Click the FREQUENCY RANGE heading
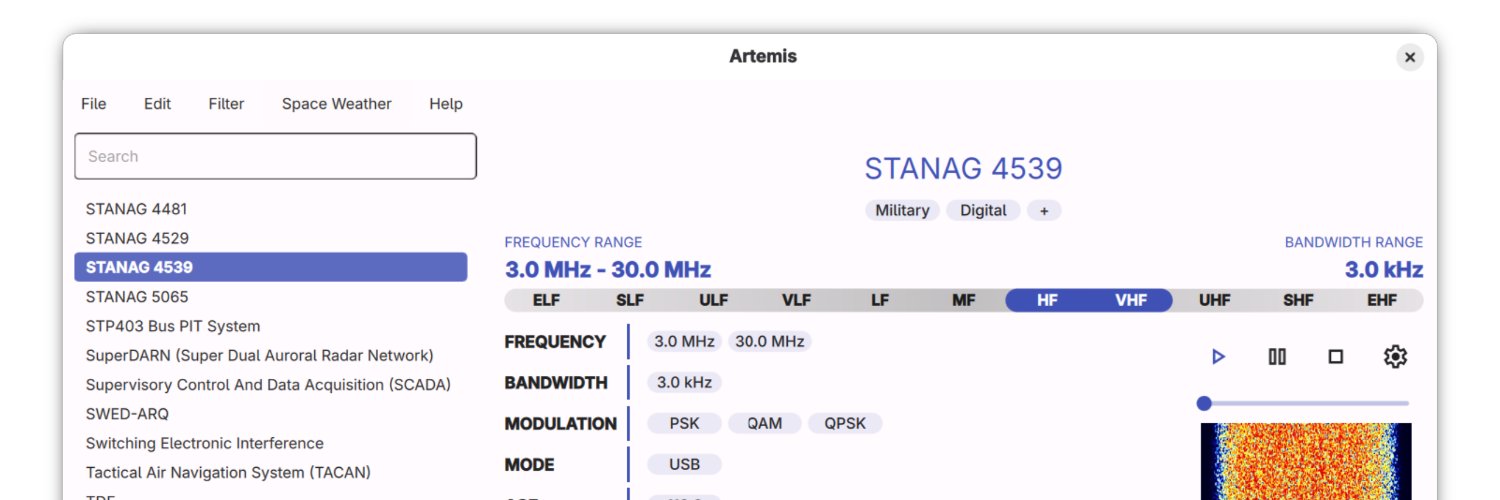Viewport: 1500px width, 500px height. [x=573, y=242]
